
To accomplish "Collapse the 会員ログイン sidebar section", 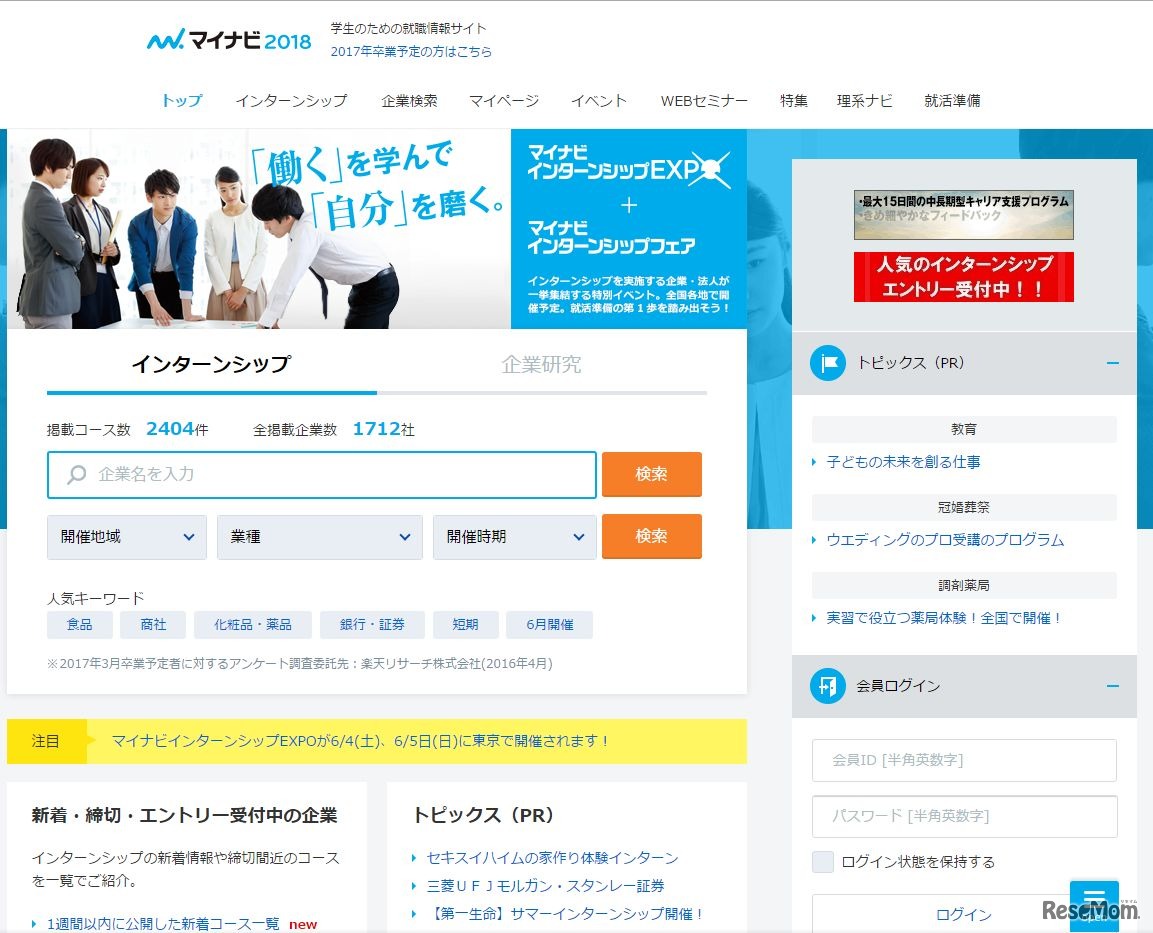I will 1113,686.
